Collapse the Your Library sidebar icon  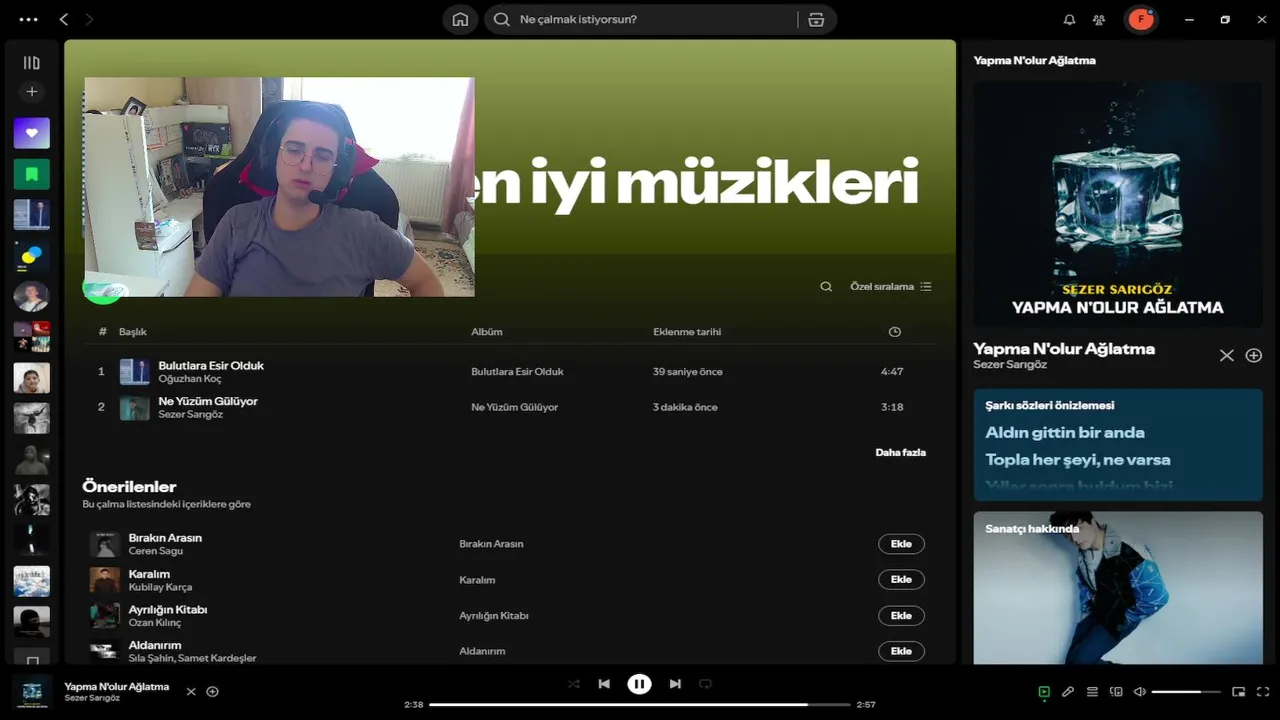(31, 62)
